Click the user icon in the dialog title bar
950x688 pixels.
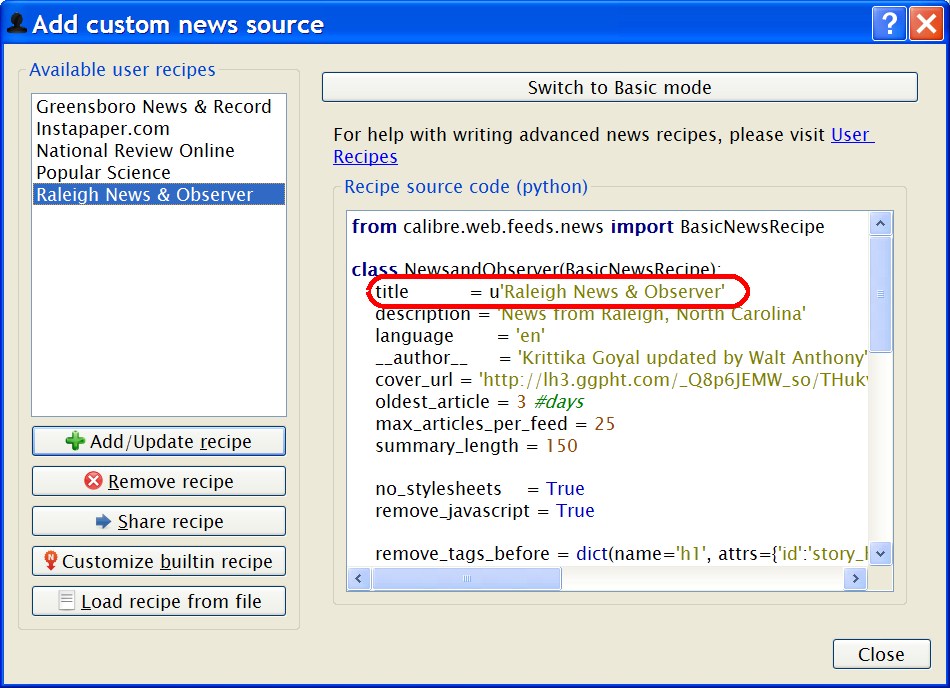(16, 23)
